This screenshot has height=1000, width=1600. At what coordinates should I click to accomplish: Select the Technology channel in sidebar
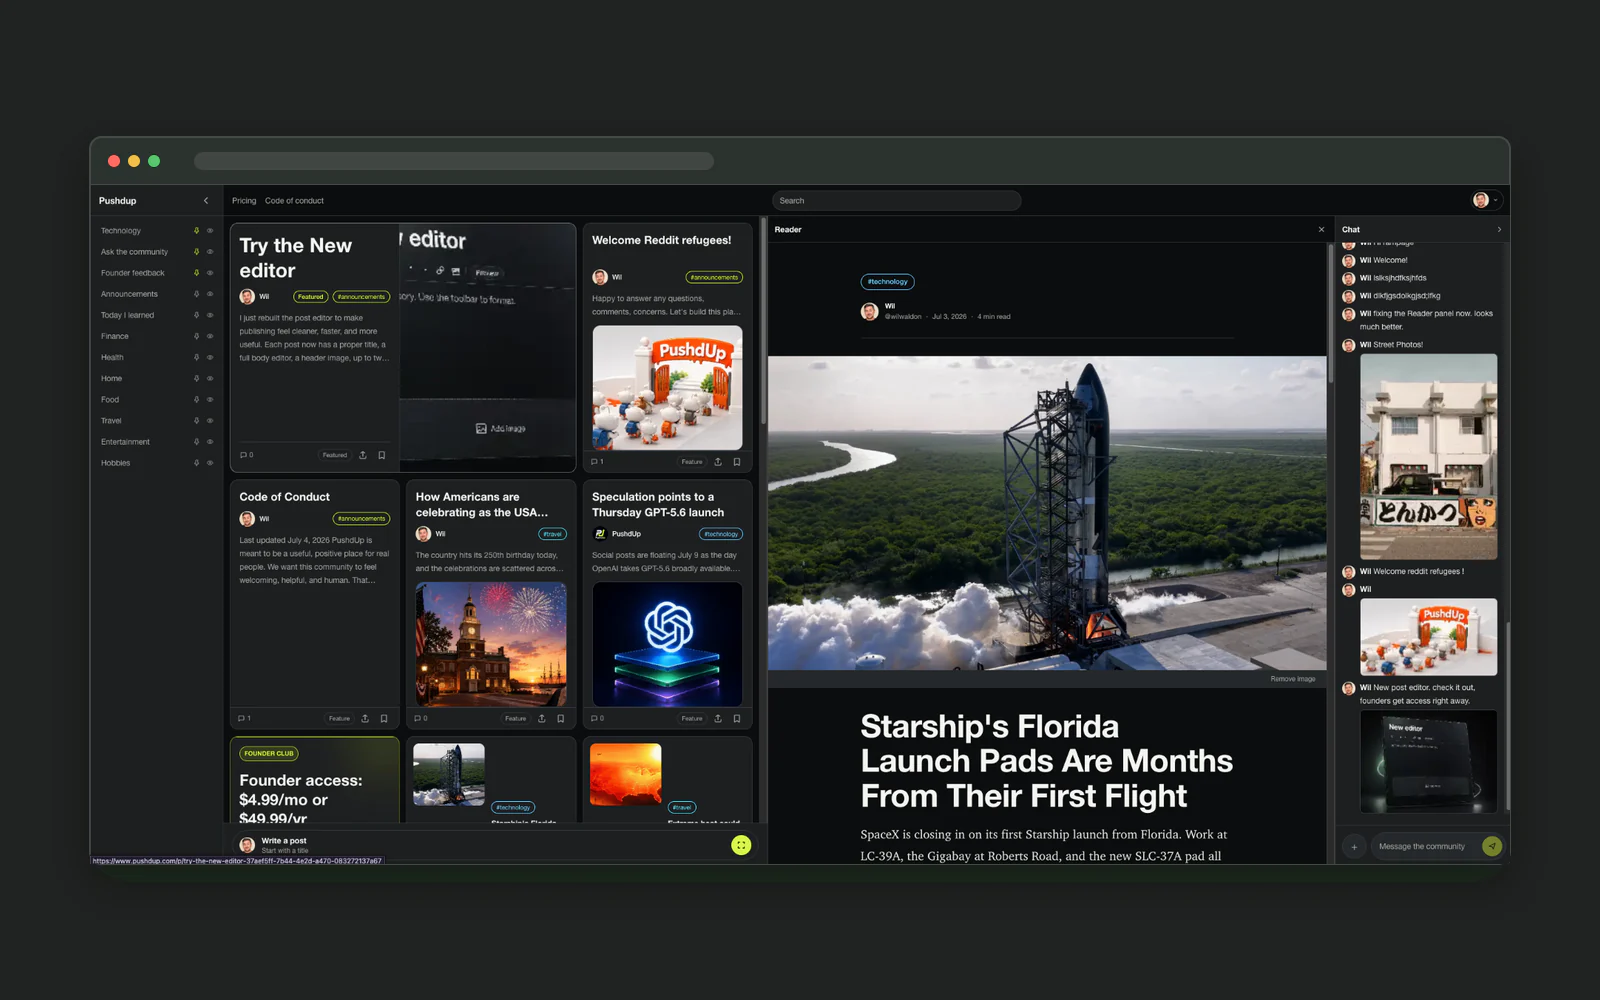(121, 231)
